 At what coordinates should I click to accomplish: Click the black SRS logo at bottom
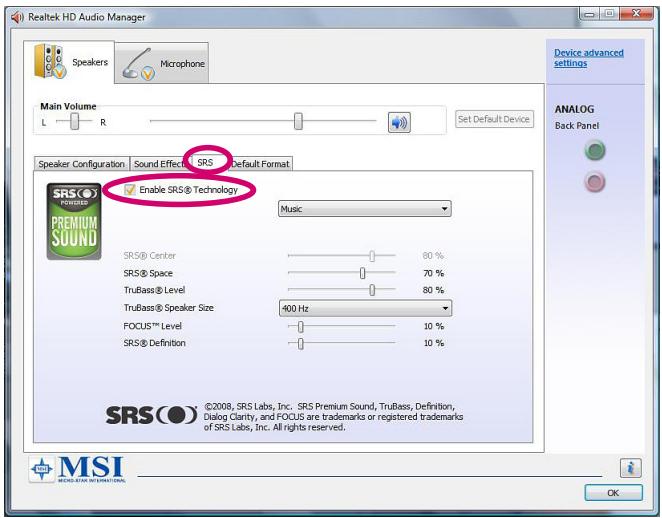point(151,415)
